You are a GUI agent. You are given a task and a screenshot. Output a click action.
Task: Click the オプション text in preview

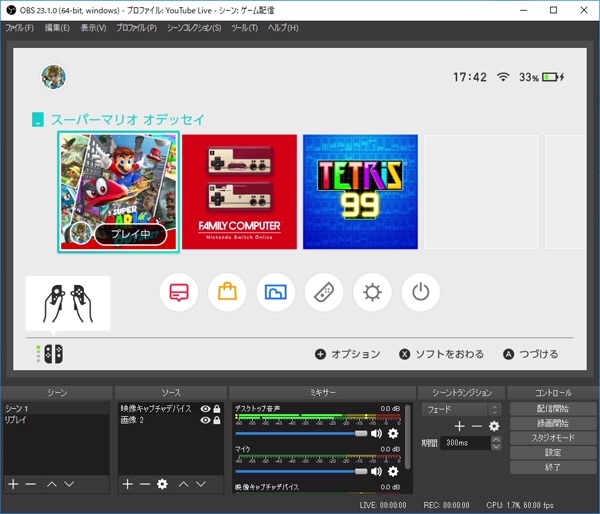pyautogui.click(x=355, y=354)
